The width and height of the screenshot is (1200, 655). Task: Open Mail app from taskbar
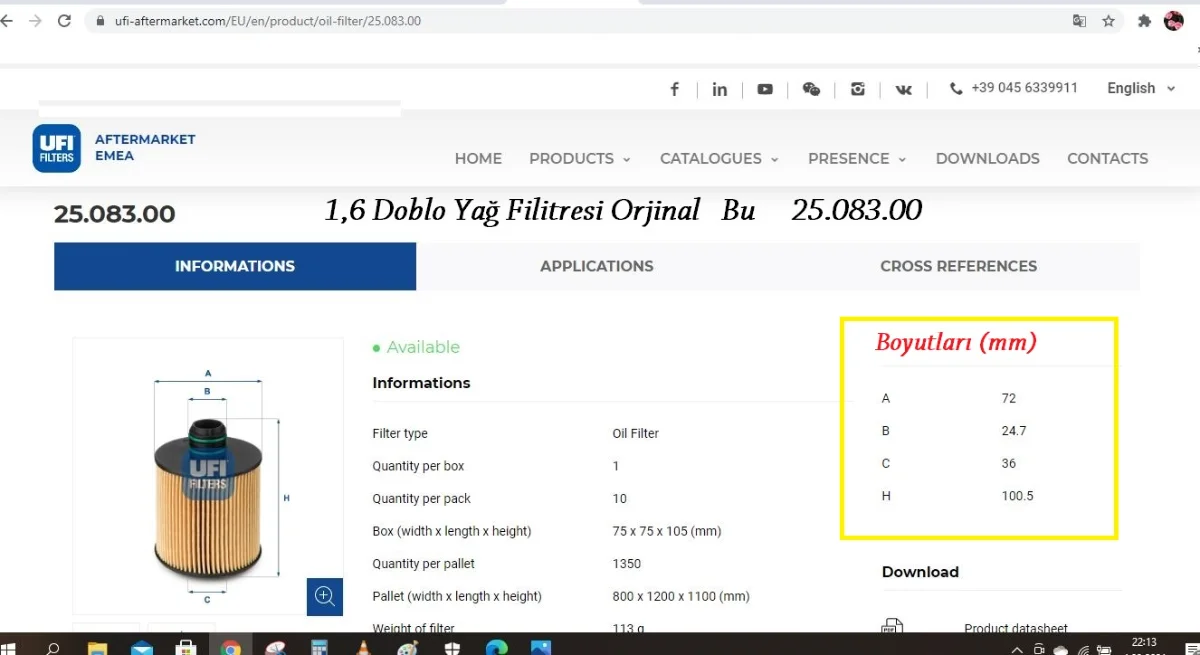141,648
